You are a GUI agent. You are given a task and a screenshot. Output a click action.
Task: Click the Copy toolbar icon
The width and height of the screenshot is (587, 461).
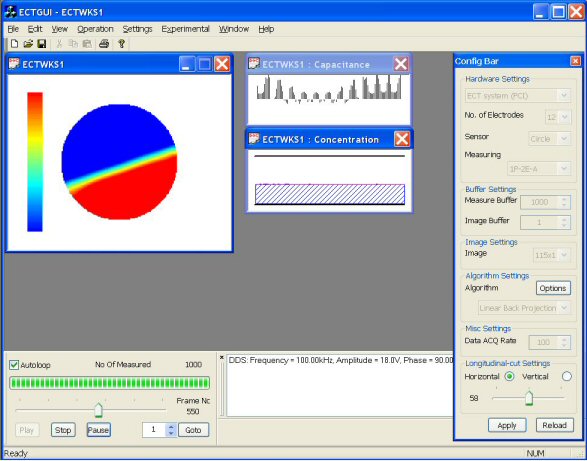click(73, 44)
